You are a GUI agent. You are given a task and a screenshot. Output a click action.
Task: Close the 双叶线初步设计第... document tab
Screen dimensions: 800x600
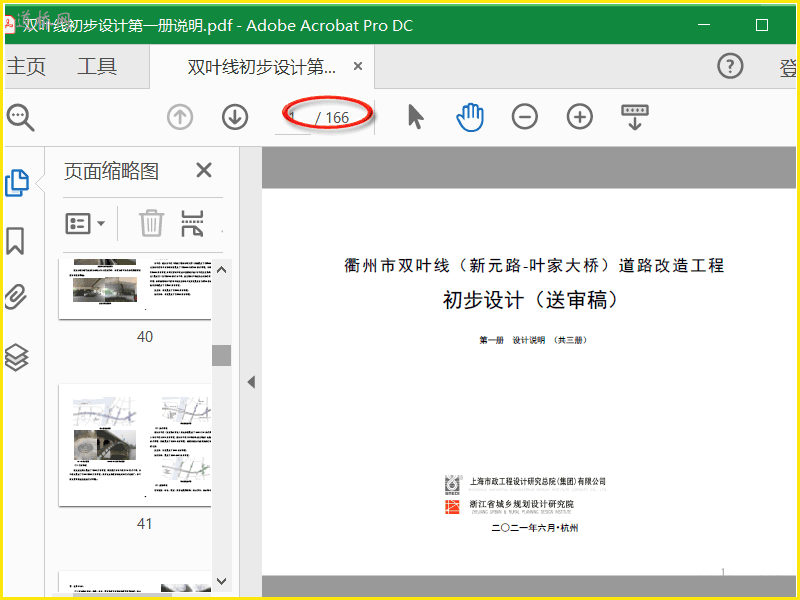click(358, 66)
